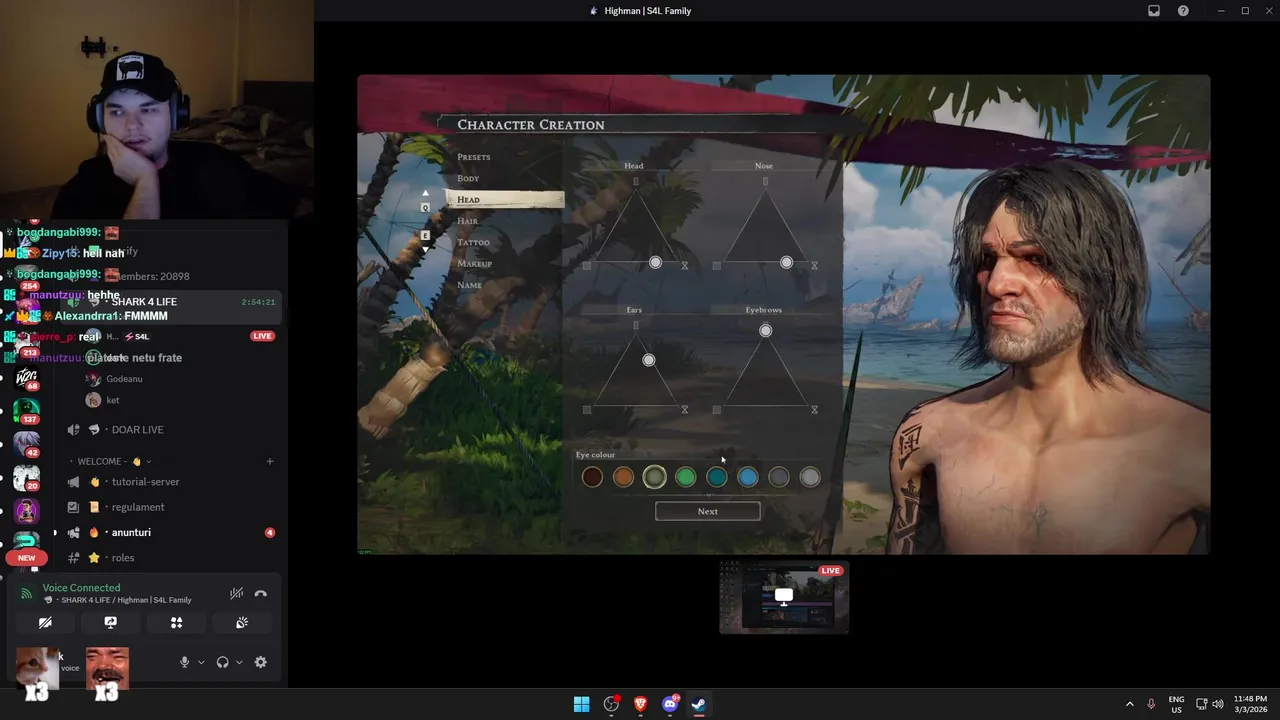Turn on camera in voice panel
Viewport: 1280px width, 720px height.
45,622
